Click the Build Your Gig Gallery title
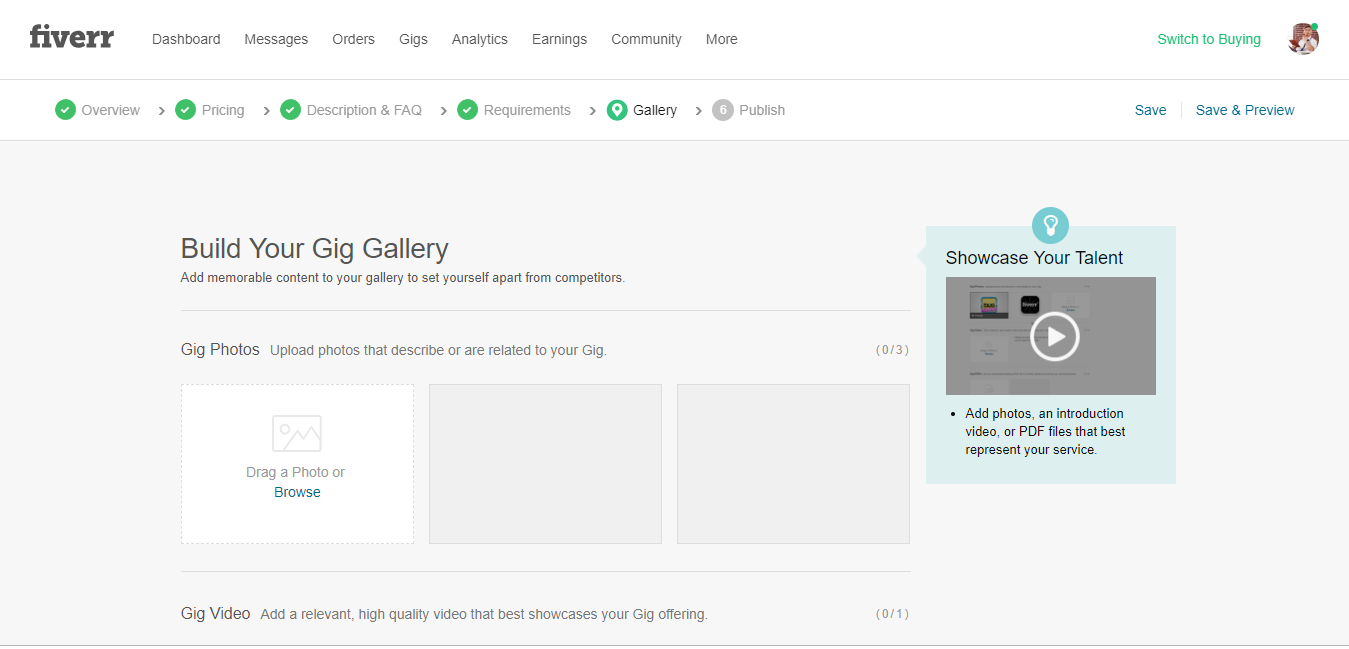This screenshot has height=649, width=1349. click(314, 248)
